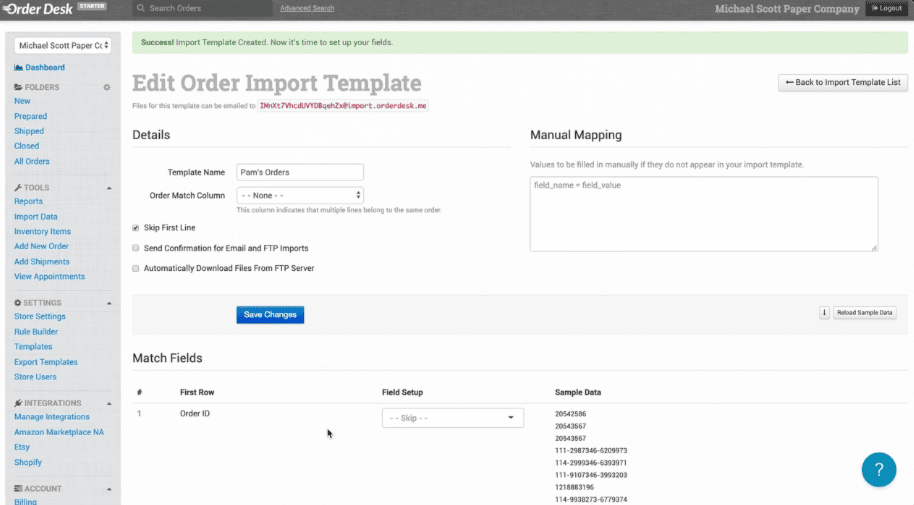Click the small download arrow icon button
The height and width of the screenshot is (505, 914).
click(824, 313)
